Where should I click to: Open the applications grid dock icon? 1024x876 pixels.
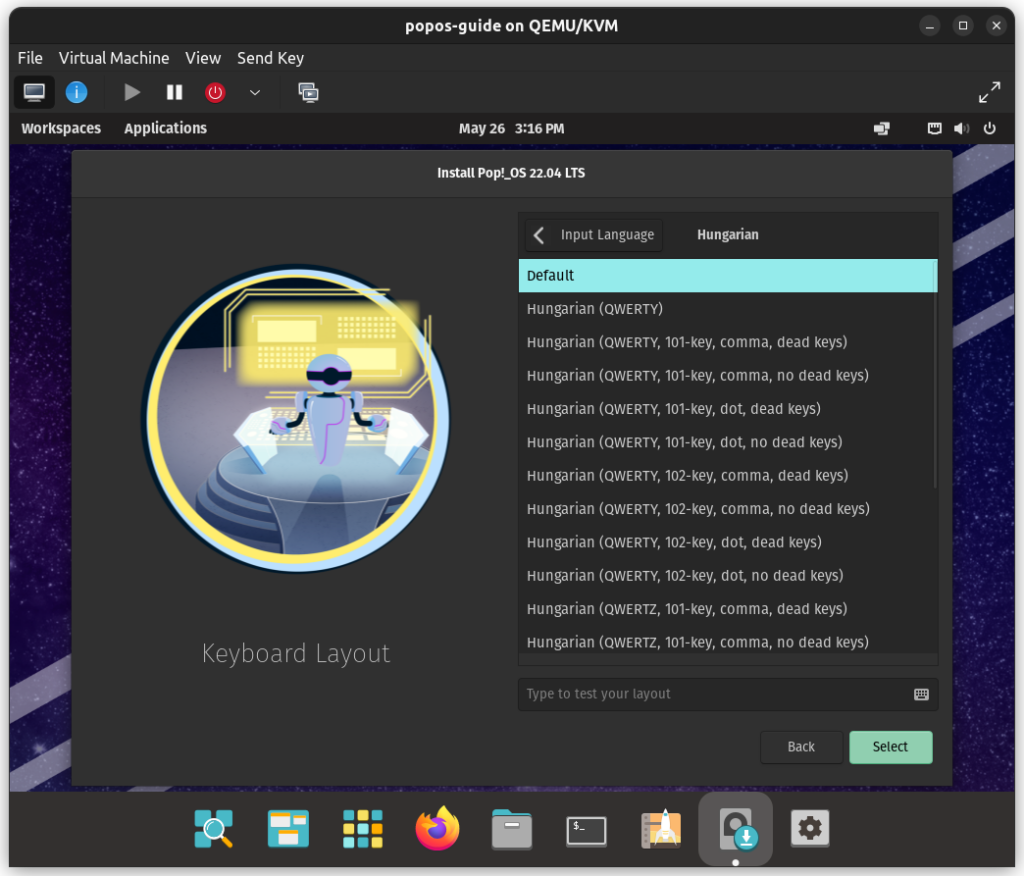[x=362, y=828]
